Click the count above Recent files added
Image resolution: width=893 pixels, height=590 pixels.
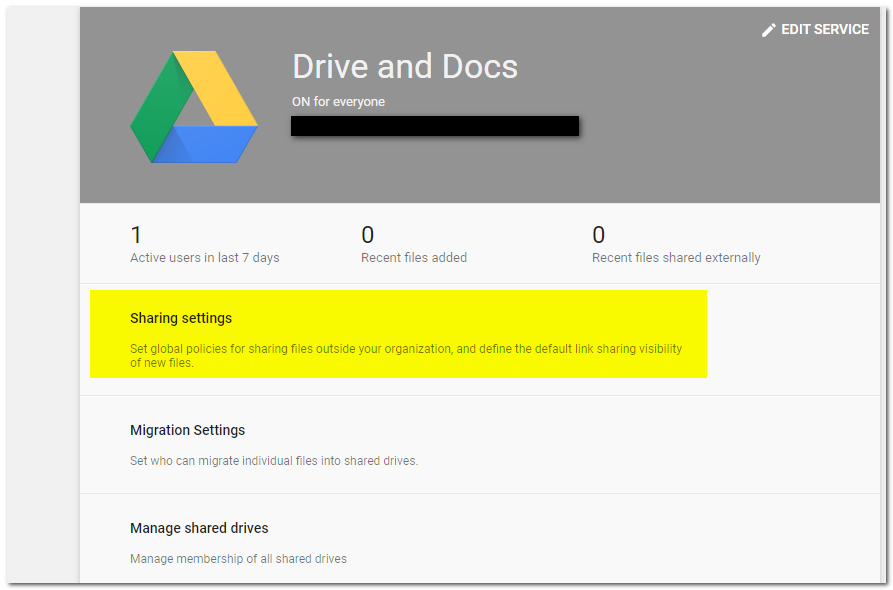click(367, 235)
